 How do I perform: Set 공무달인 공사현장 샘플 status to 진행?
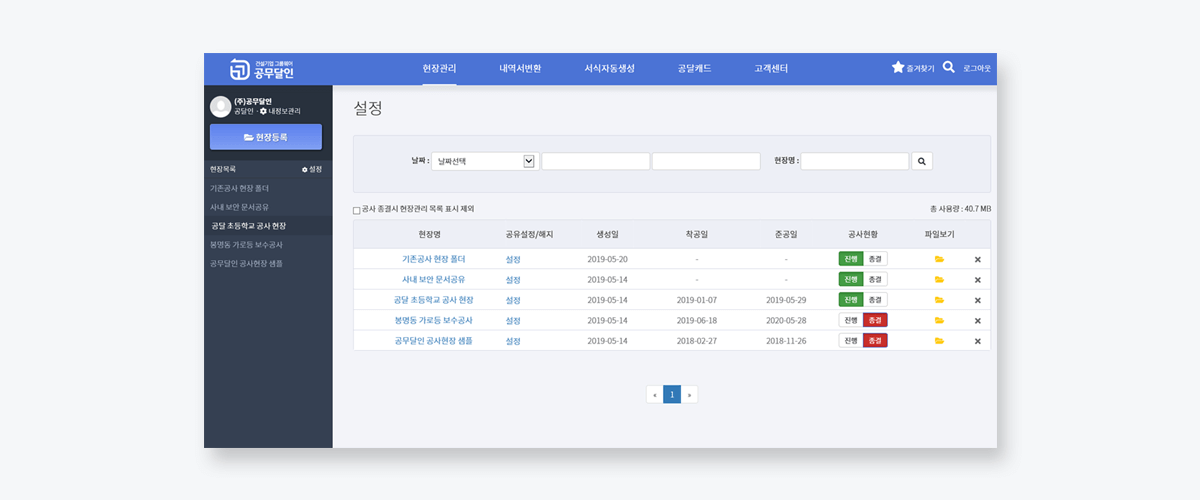pos(850,340)
